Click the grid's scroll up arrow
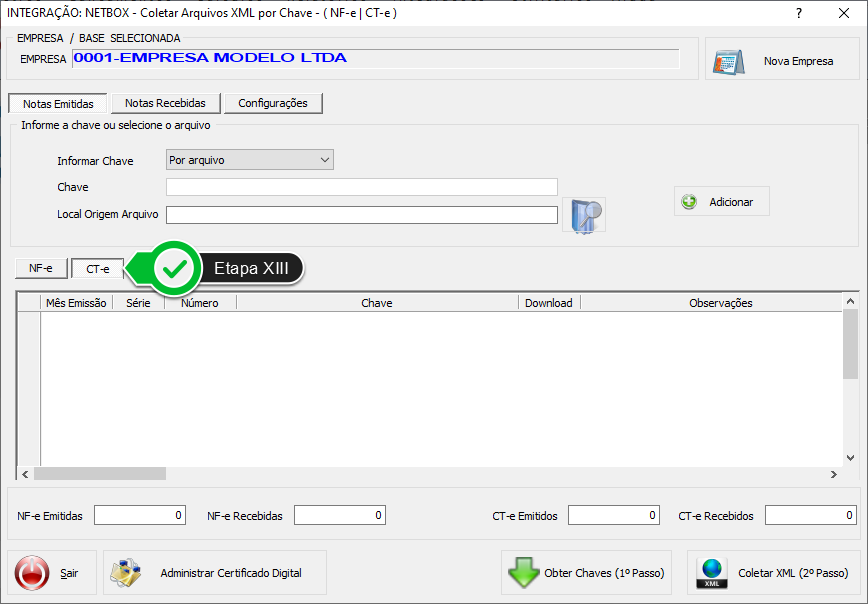868x604 pixels. click(850, 301)
